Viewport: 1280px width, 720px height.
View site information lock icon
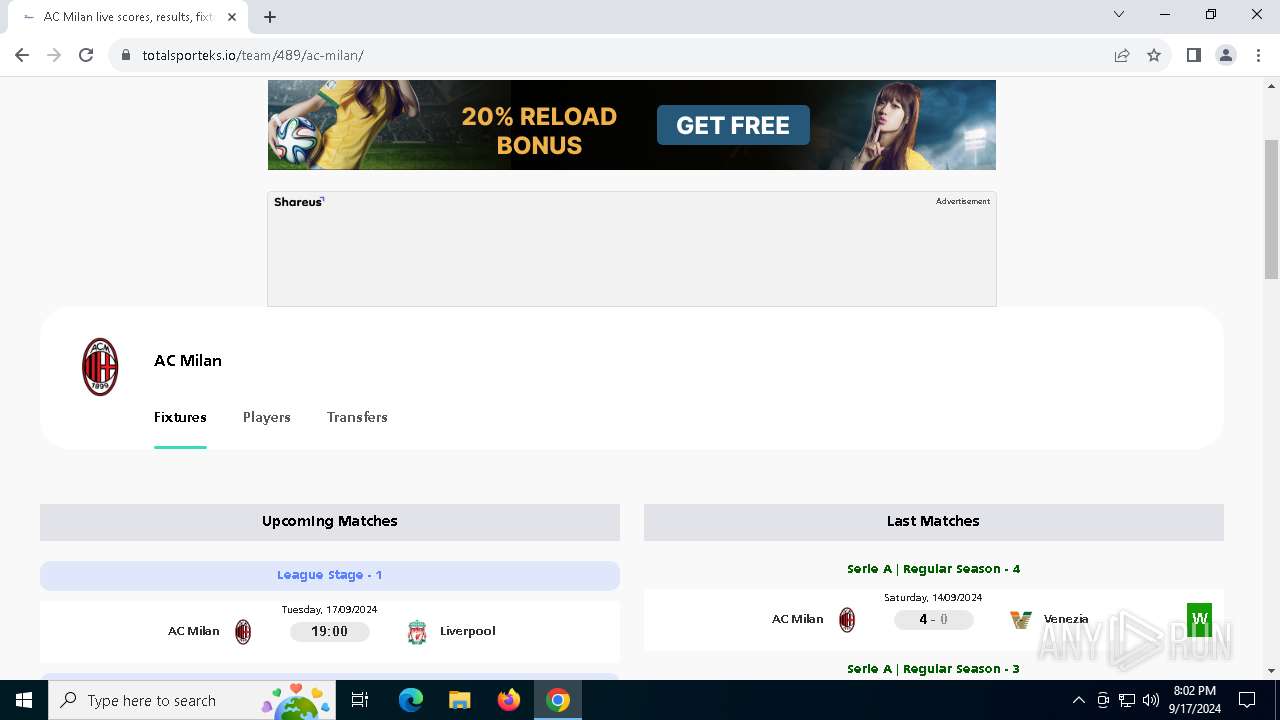[126, 55]
